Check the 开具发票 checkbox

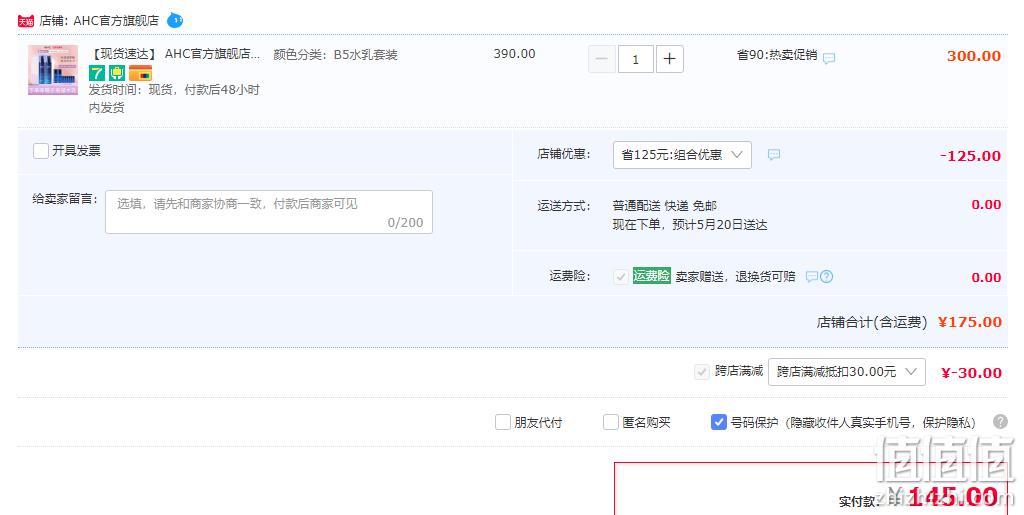(x=40, y=151)
